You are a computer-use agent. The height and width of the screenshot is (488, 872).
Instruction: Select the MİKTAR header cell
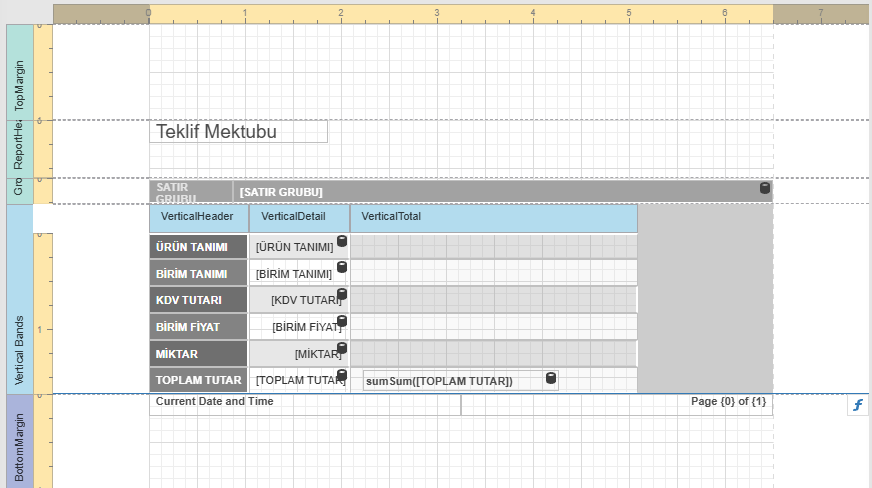pyautogui.click(x=198, y=354)
